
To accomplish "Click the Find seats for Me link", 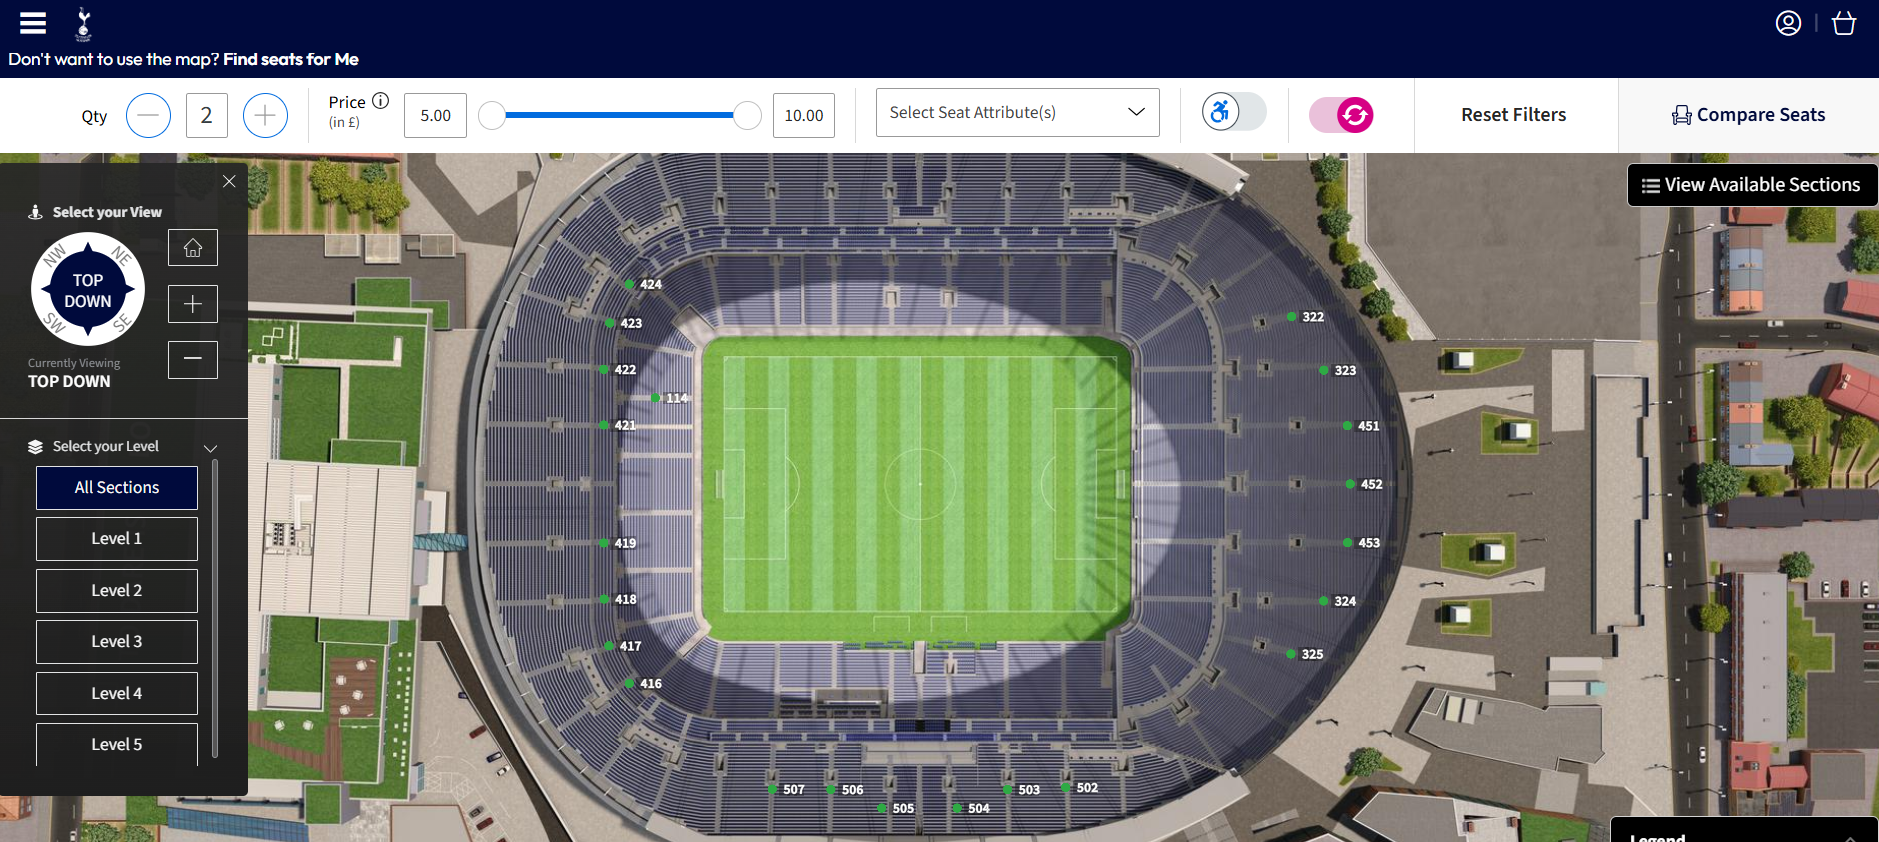I will (290, 60).
